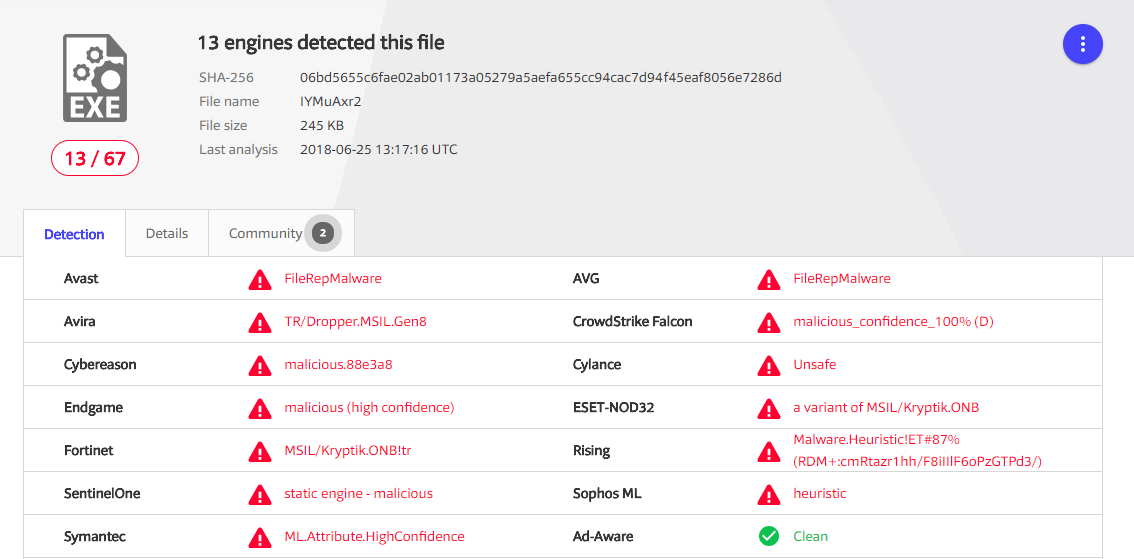1134x559 pixels.
Task: Click the Sophos ML engine name
Action: [x=607, y=494]
